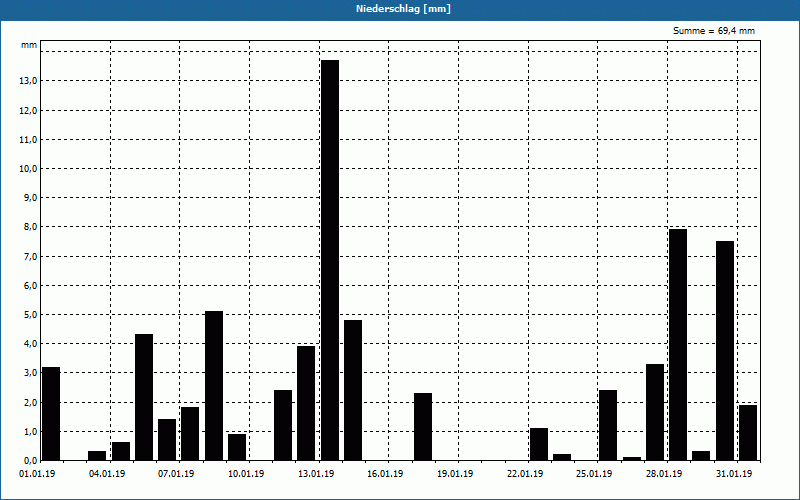The width and height of the screenshot is (800, 500).
Task: Click the 4,0 y-axis value
Action: [x=30, y=343]
